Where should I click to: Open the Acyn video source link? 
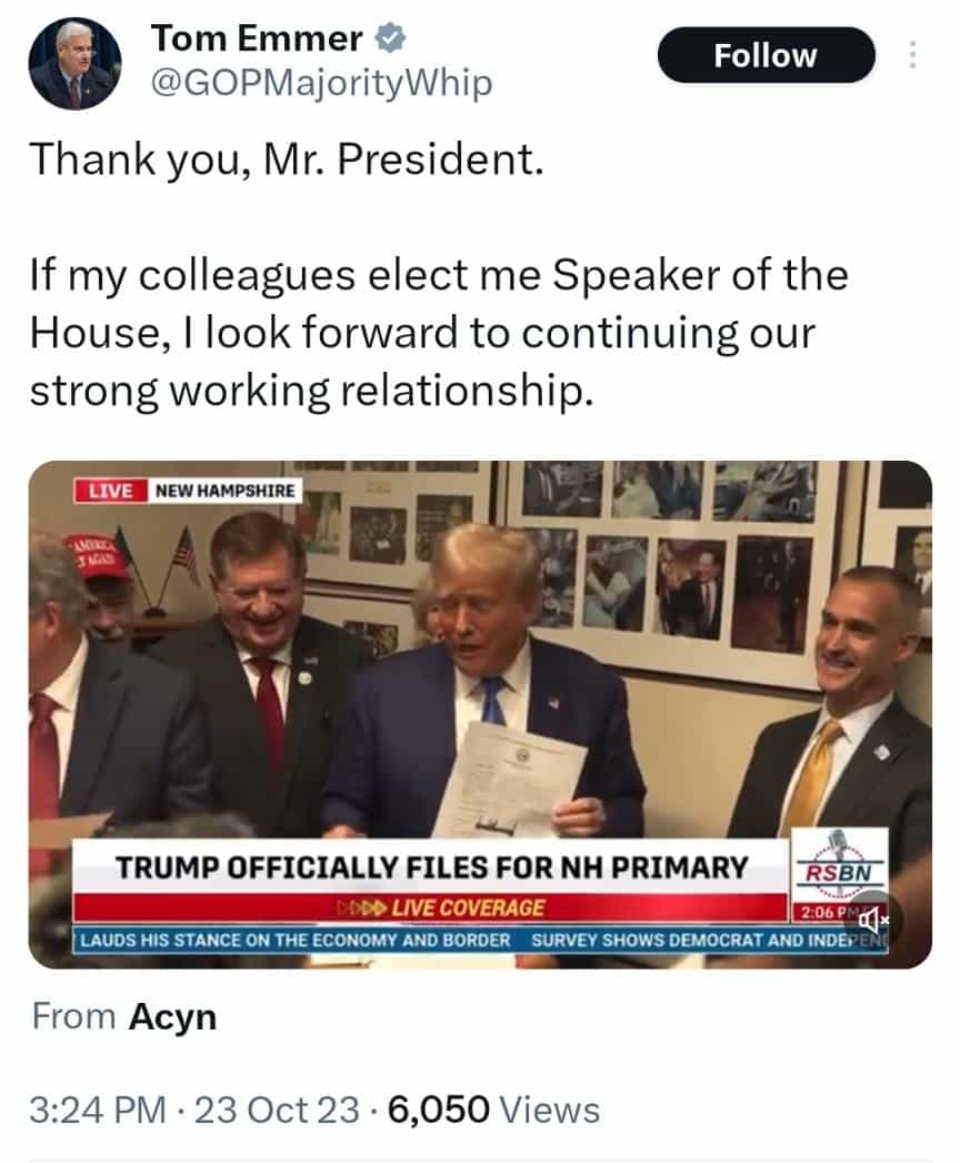(x=172, y=1017)
